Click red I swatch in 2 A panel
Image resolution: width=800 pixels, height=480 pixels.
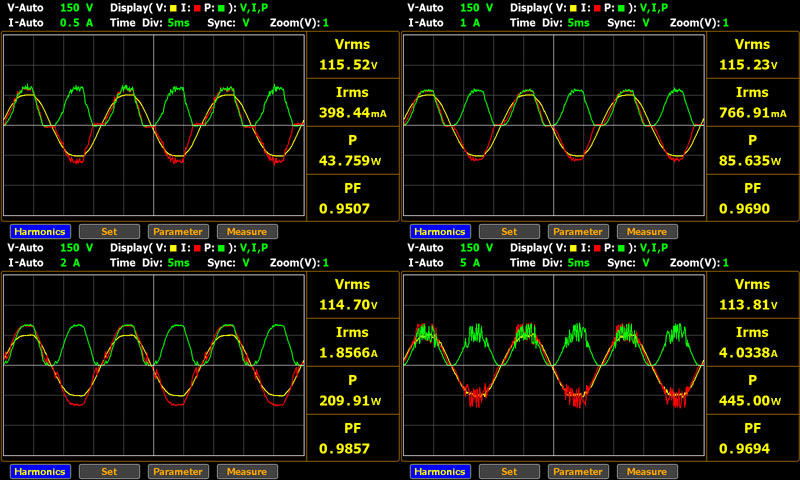[x=197, y=248]
